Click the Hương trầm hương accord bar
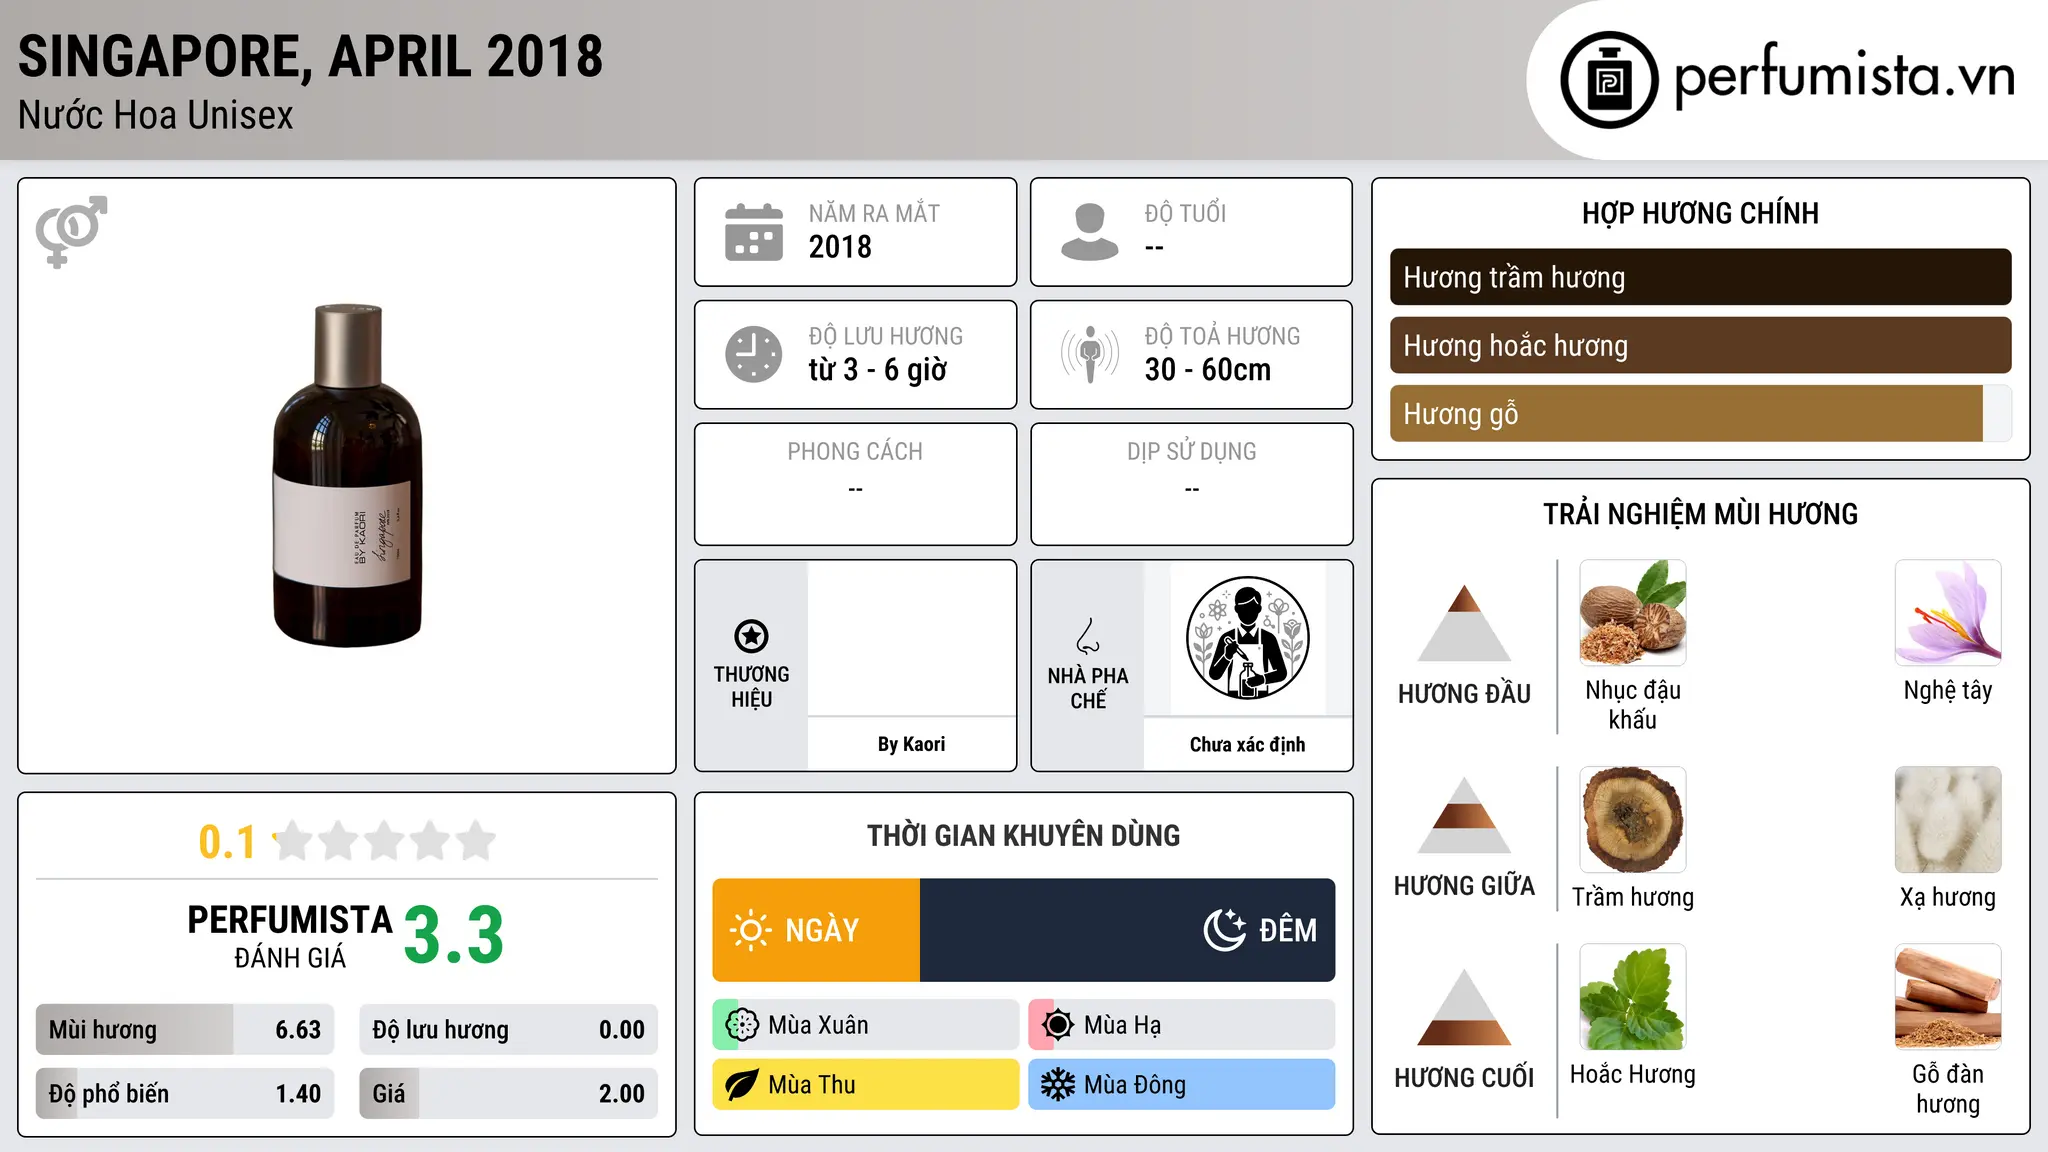 (x=1700, y=277)
